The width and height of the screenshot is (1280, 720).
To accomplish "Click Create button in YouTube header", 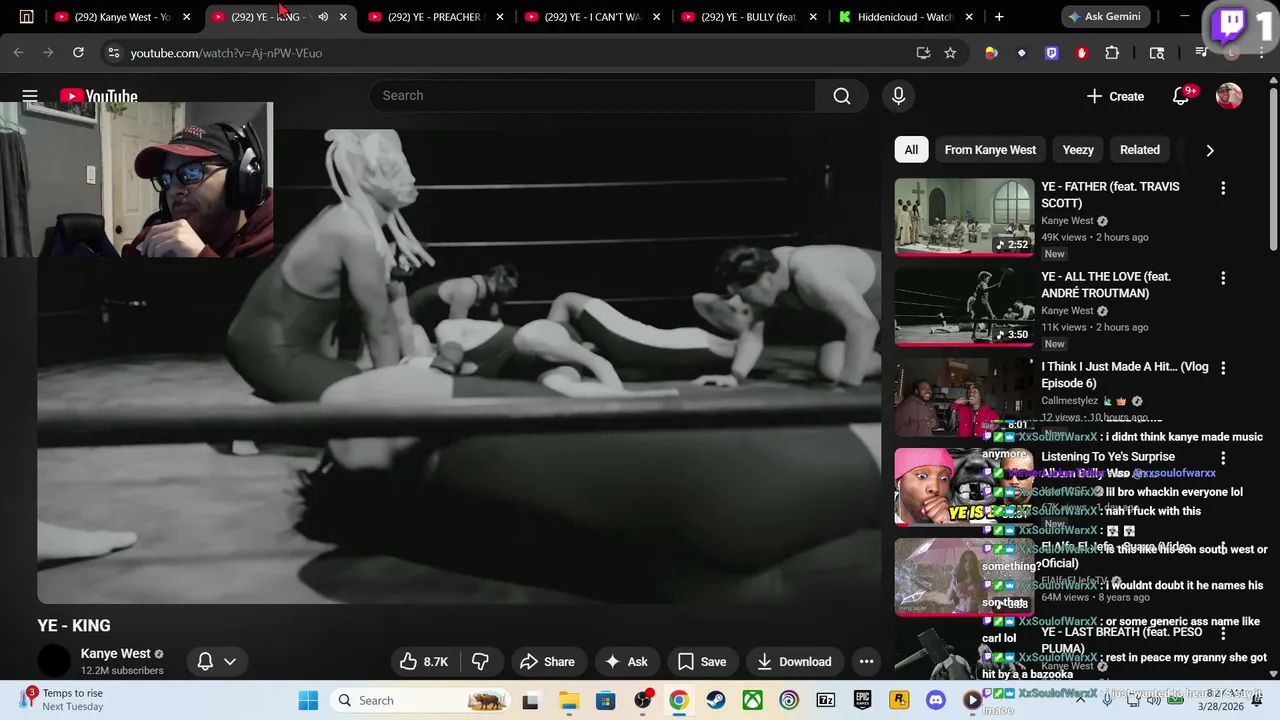I will pyautogui.click(x=1115, y=96).
